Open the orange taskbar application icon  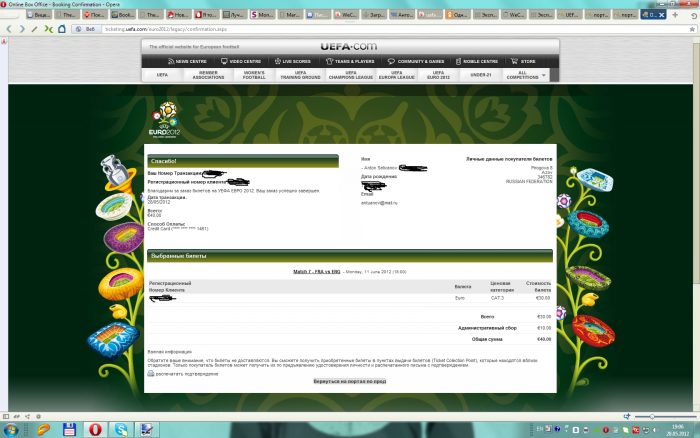click(44, 430)
